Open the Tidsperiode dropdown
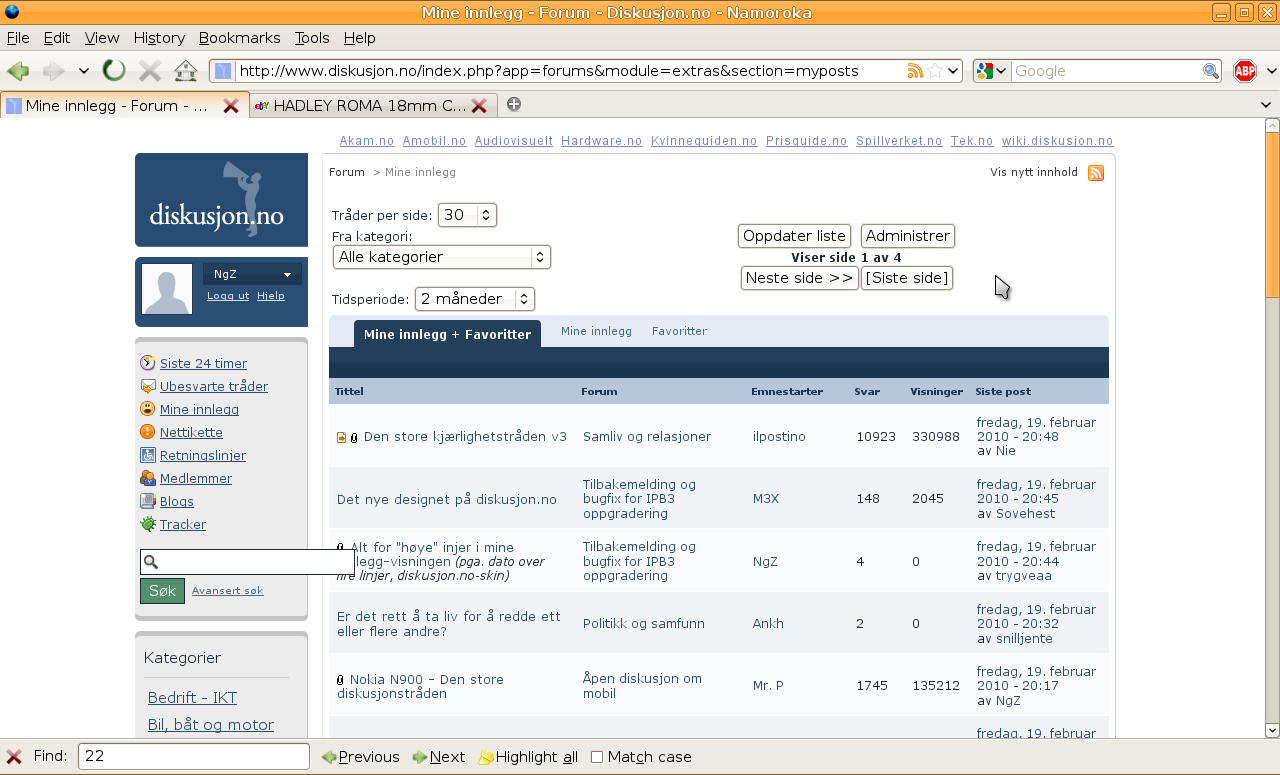This screenshot has width=1280, height=775. pyautogui.click(x=475, y=299)
